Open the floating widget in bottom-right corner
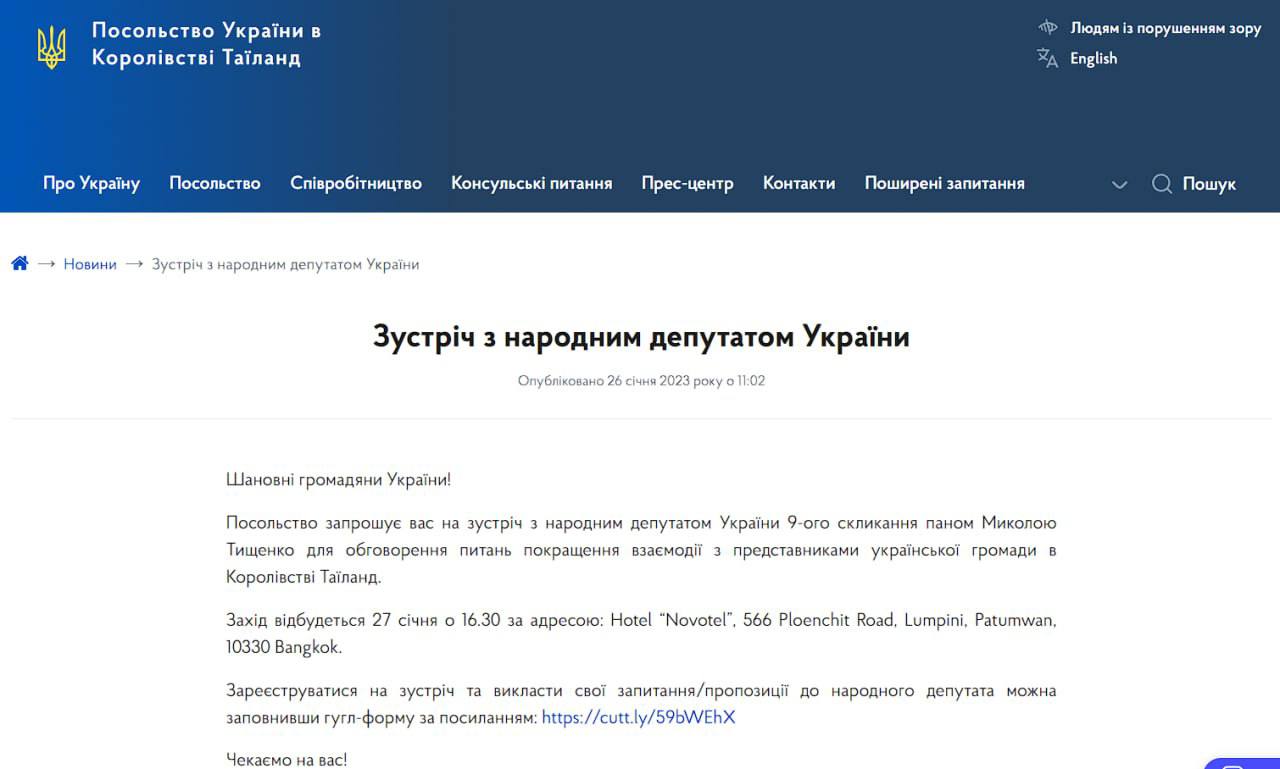This screenshot has height=769, width=1280. [1245, 763]
